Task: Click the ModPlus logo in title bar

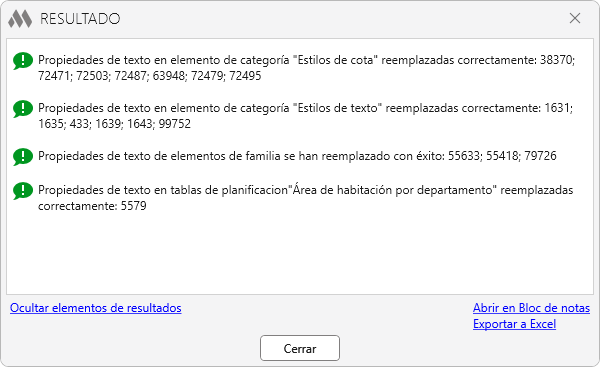Action: click(x=20, y=18)
